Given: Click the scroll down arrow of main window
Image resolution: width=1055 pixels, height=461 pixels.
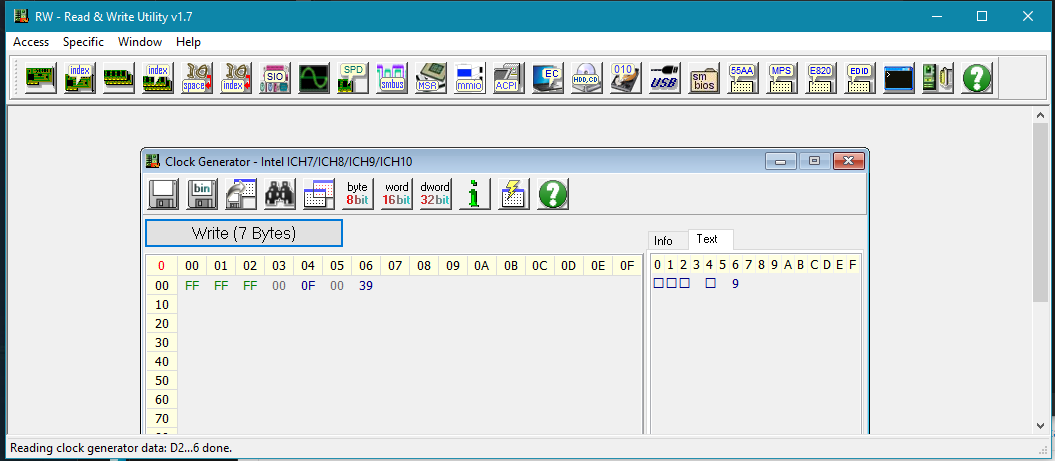Looking at the screenshot, I should [x=1040, y=425].
